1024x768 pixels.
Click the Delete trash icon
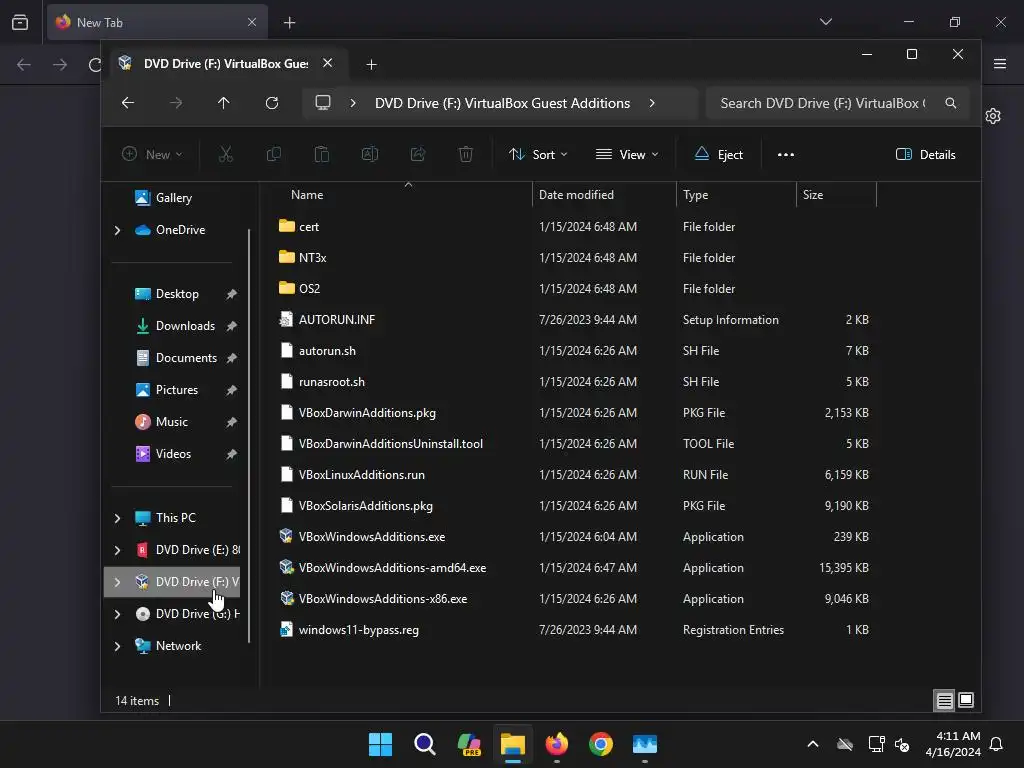click(x=466, y=154)
